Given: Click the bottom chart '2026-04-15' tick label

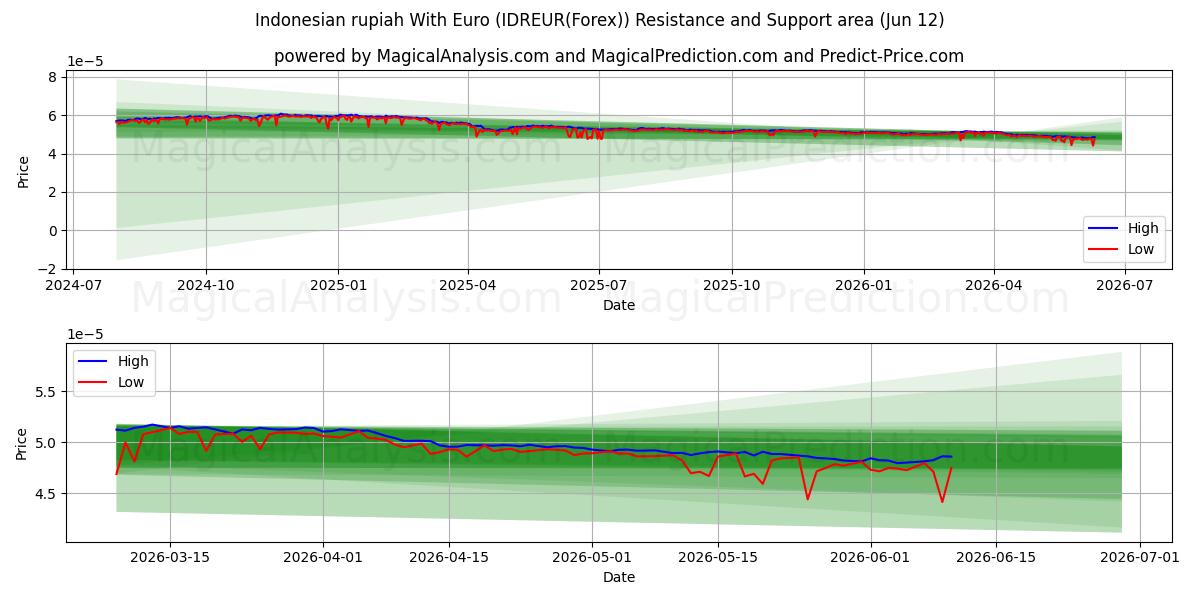Looking at the screenshot, I should (451, 558).
